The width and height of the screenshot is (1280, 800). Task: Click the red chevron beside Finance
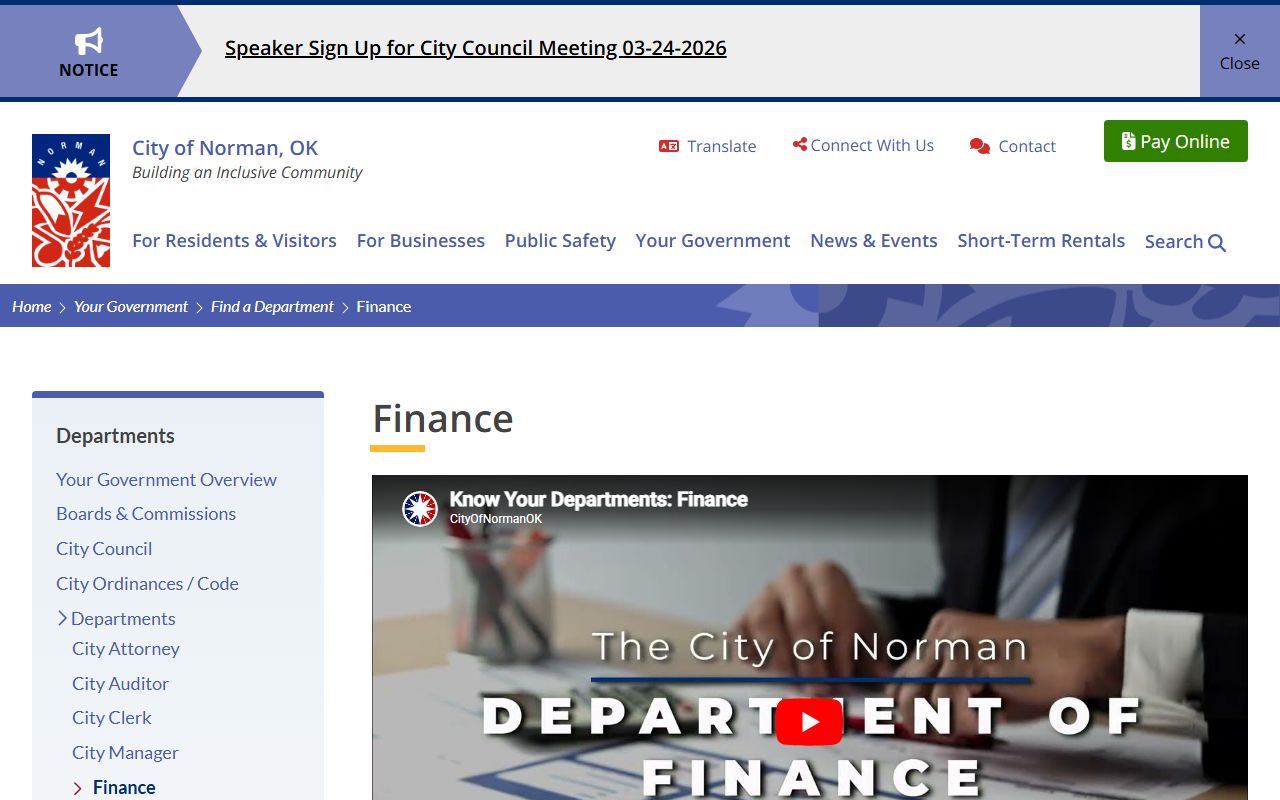tap(78, 789)
